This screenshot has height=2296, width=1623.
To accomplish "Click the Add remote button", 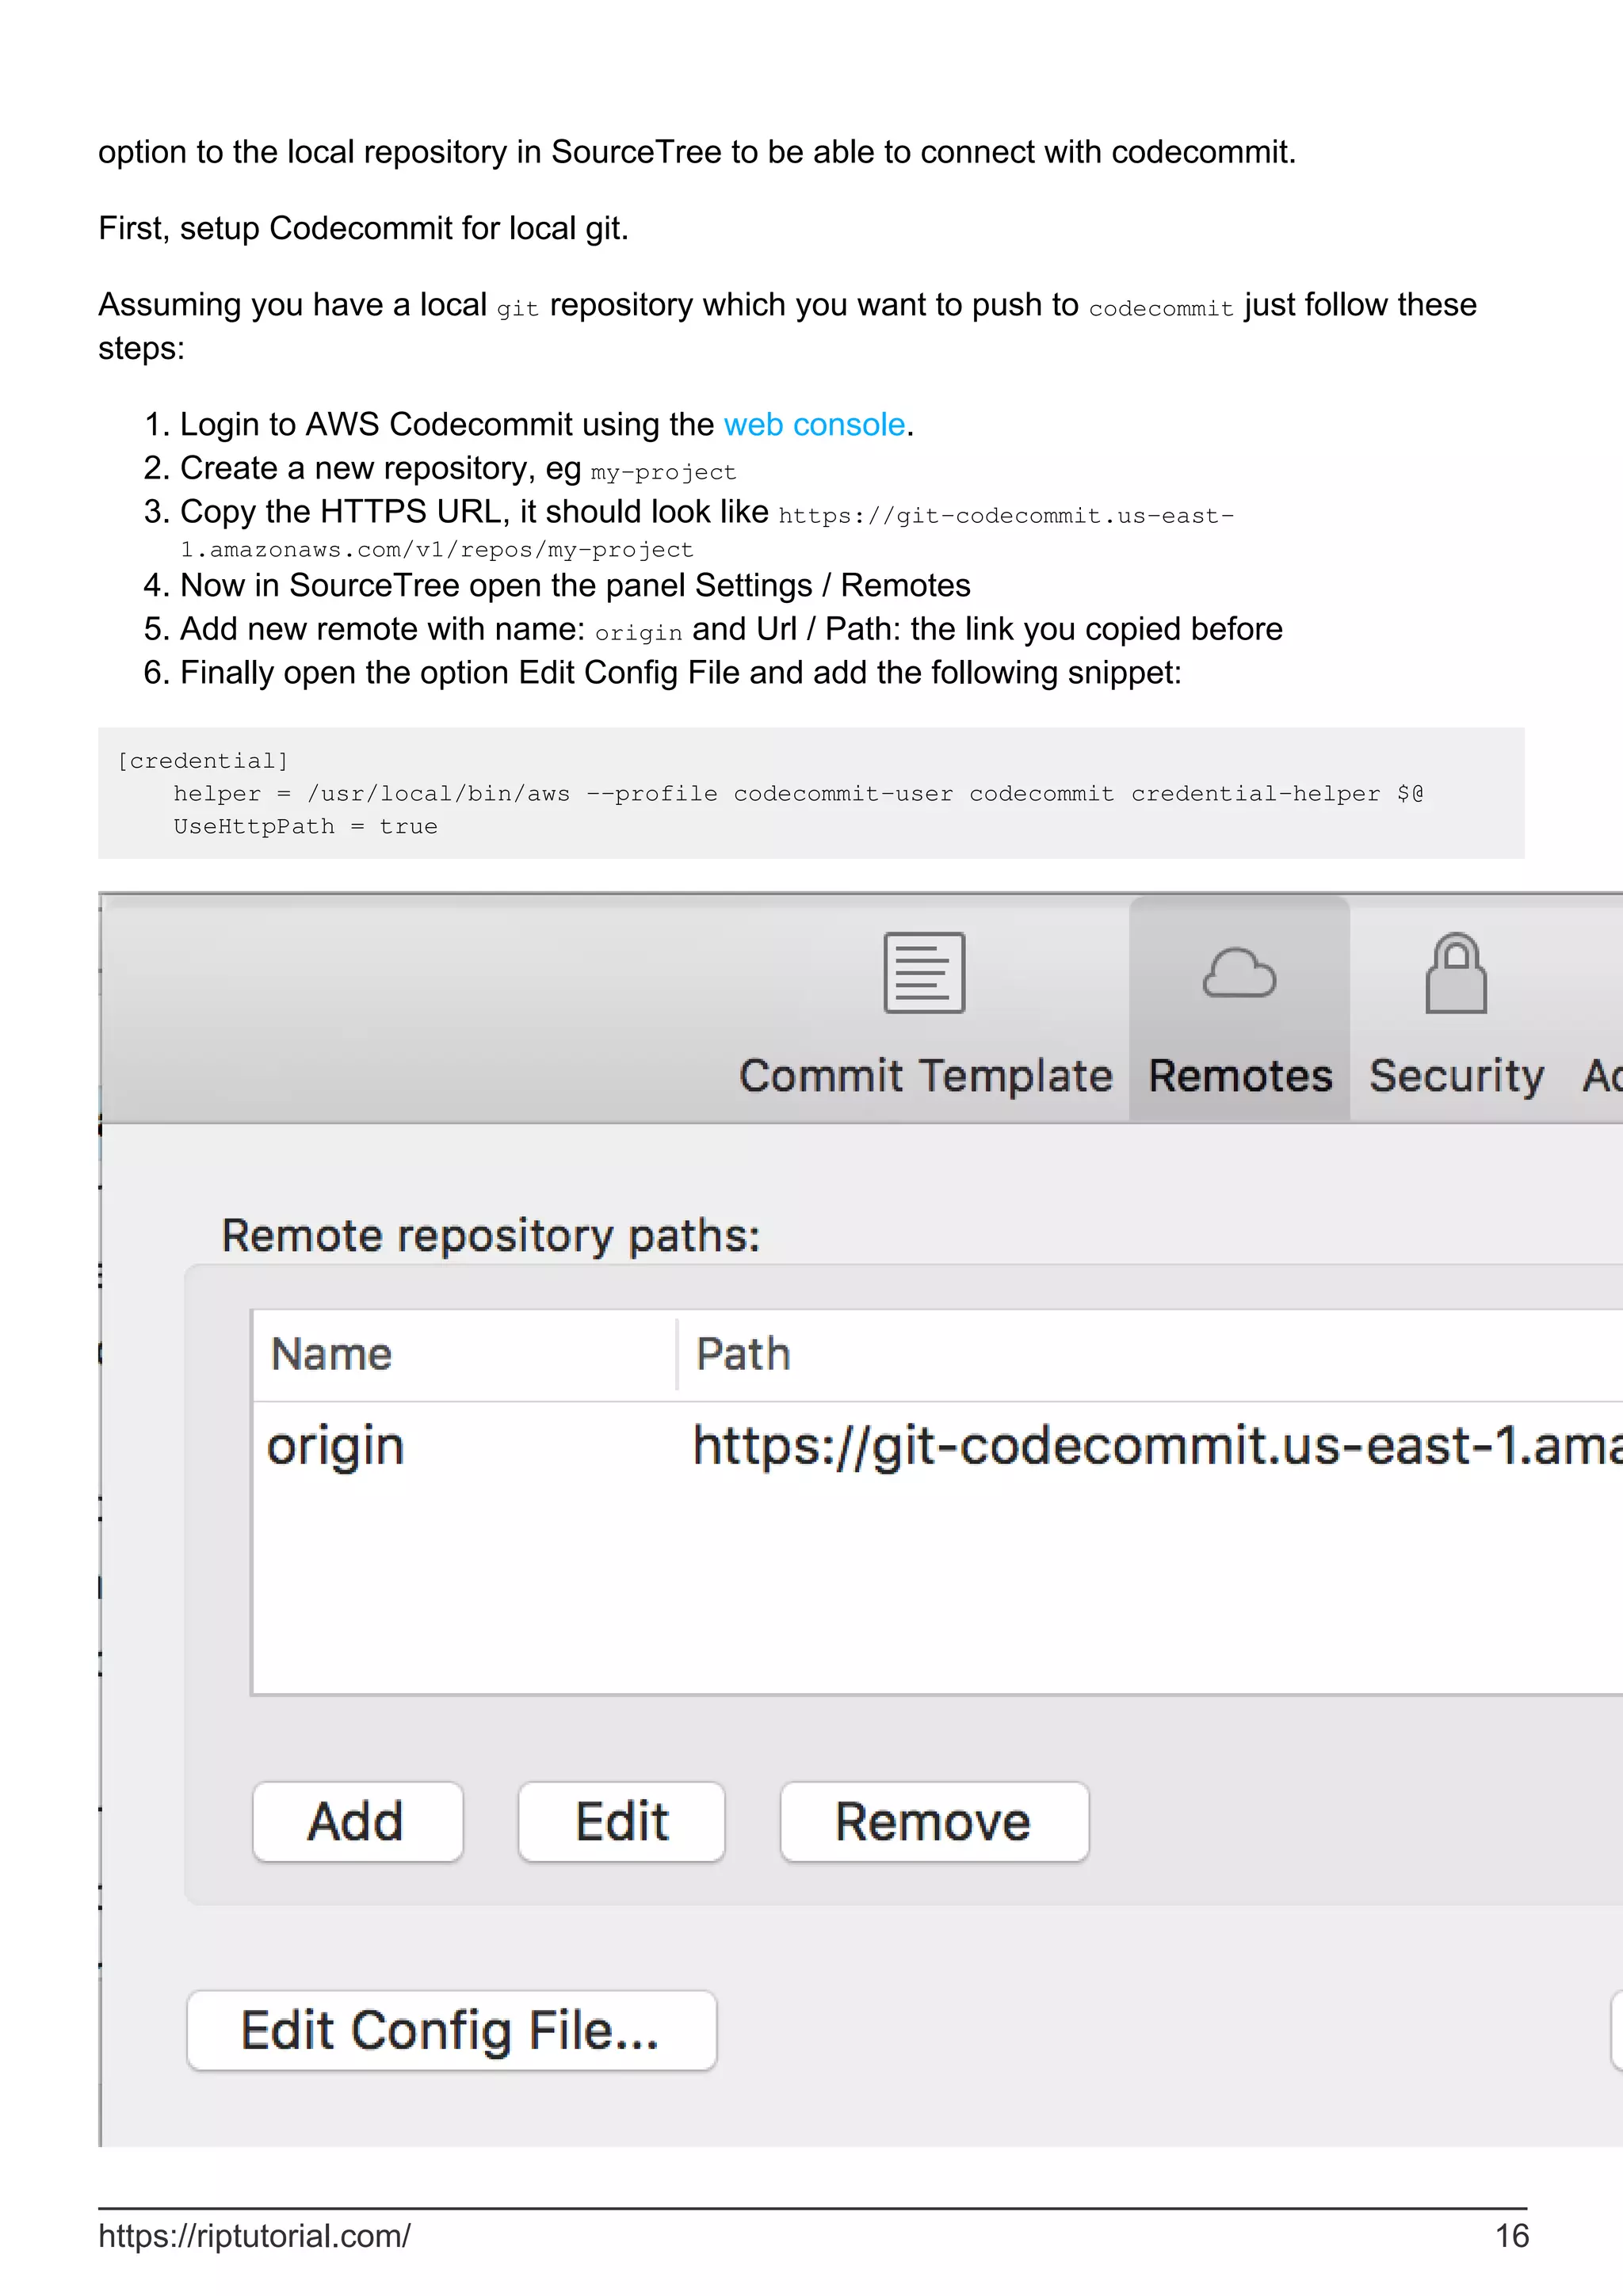I will (357, 1821).
